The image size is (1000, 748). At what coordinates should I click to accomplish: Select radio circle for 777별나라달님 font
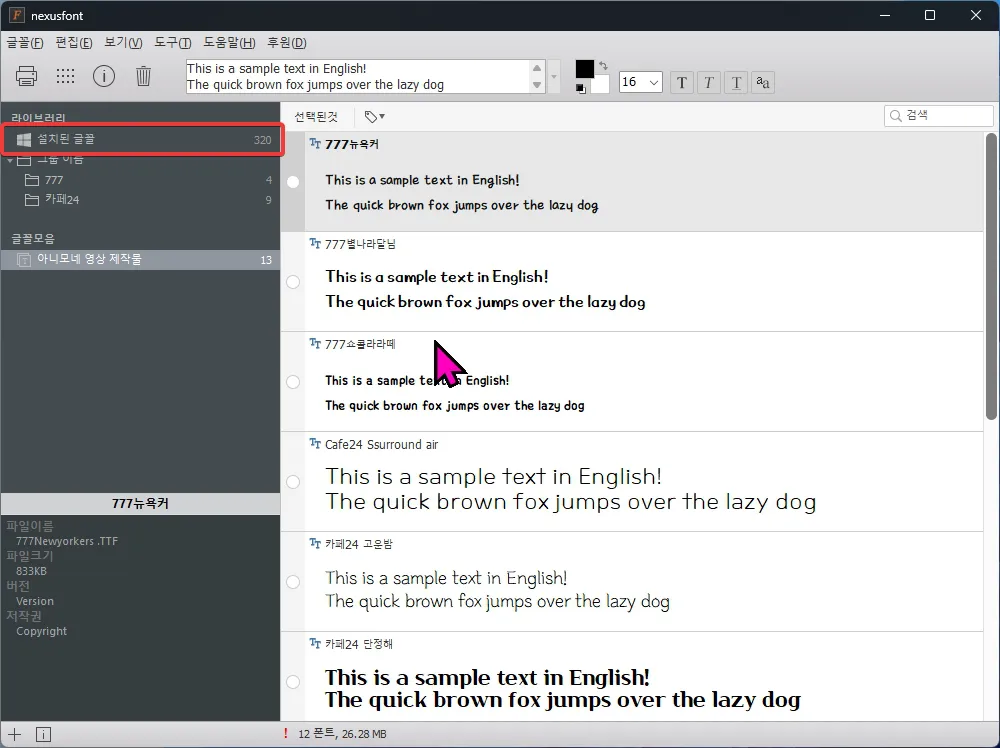click(x=293, y=281)
